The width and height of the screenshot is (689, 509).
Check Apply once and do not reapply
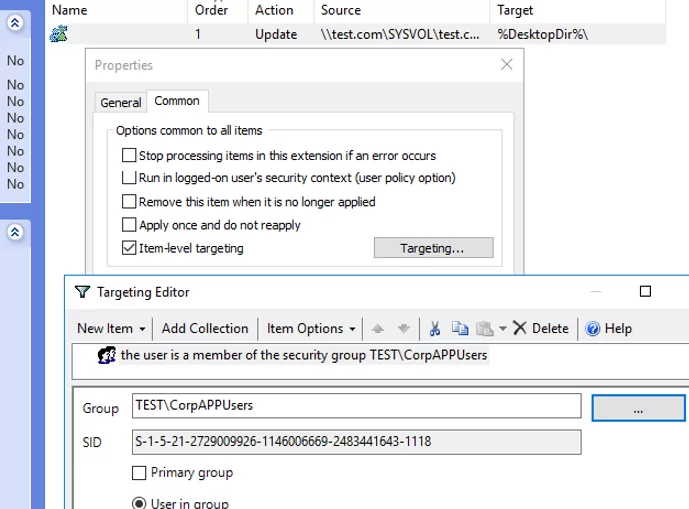[x=129, y=225]
